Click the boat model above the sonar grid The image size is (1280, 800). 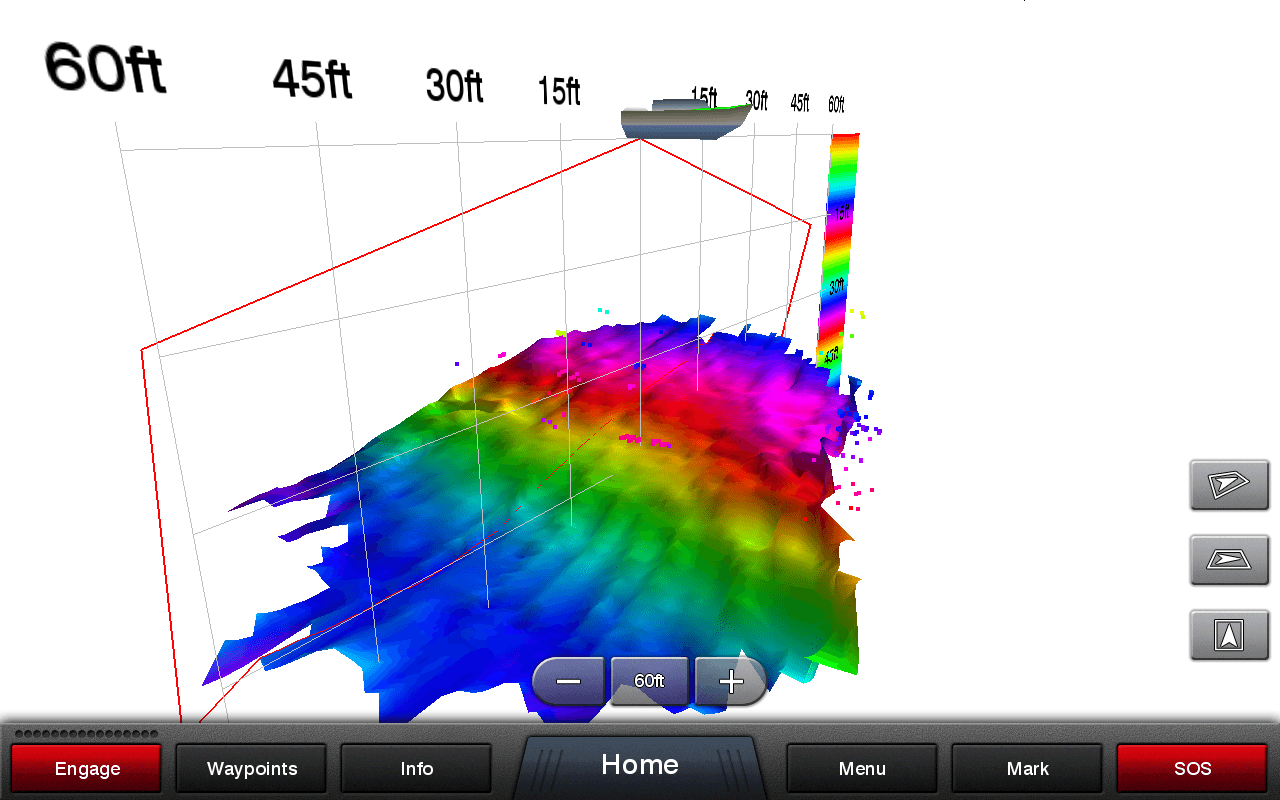(x=685, y=119)
